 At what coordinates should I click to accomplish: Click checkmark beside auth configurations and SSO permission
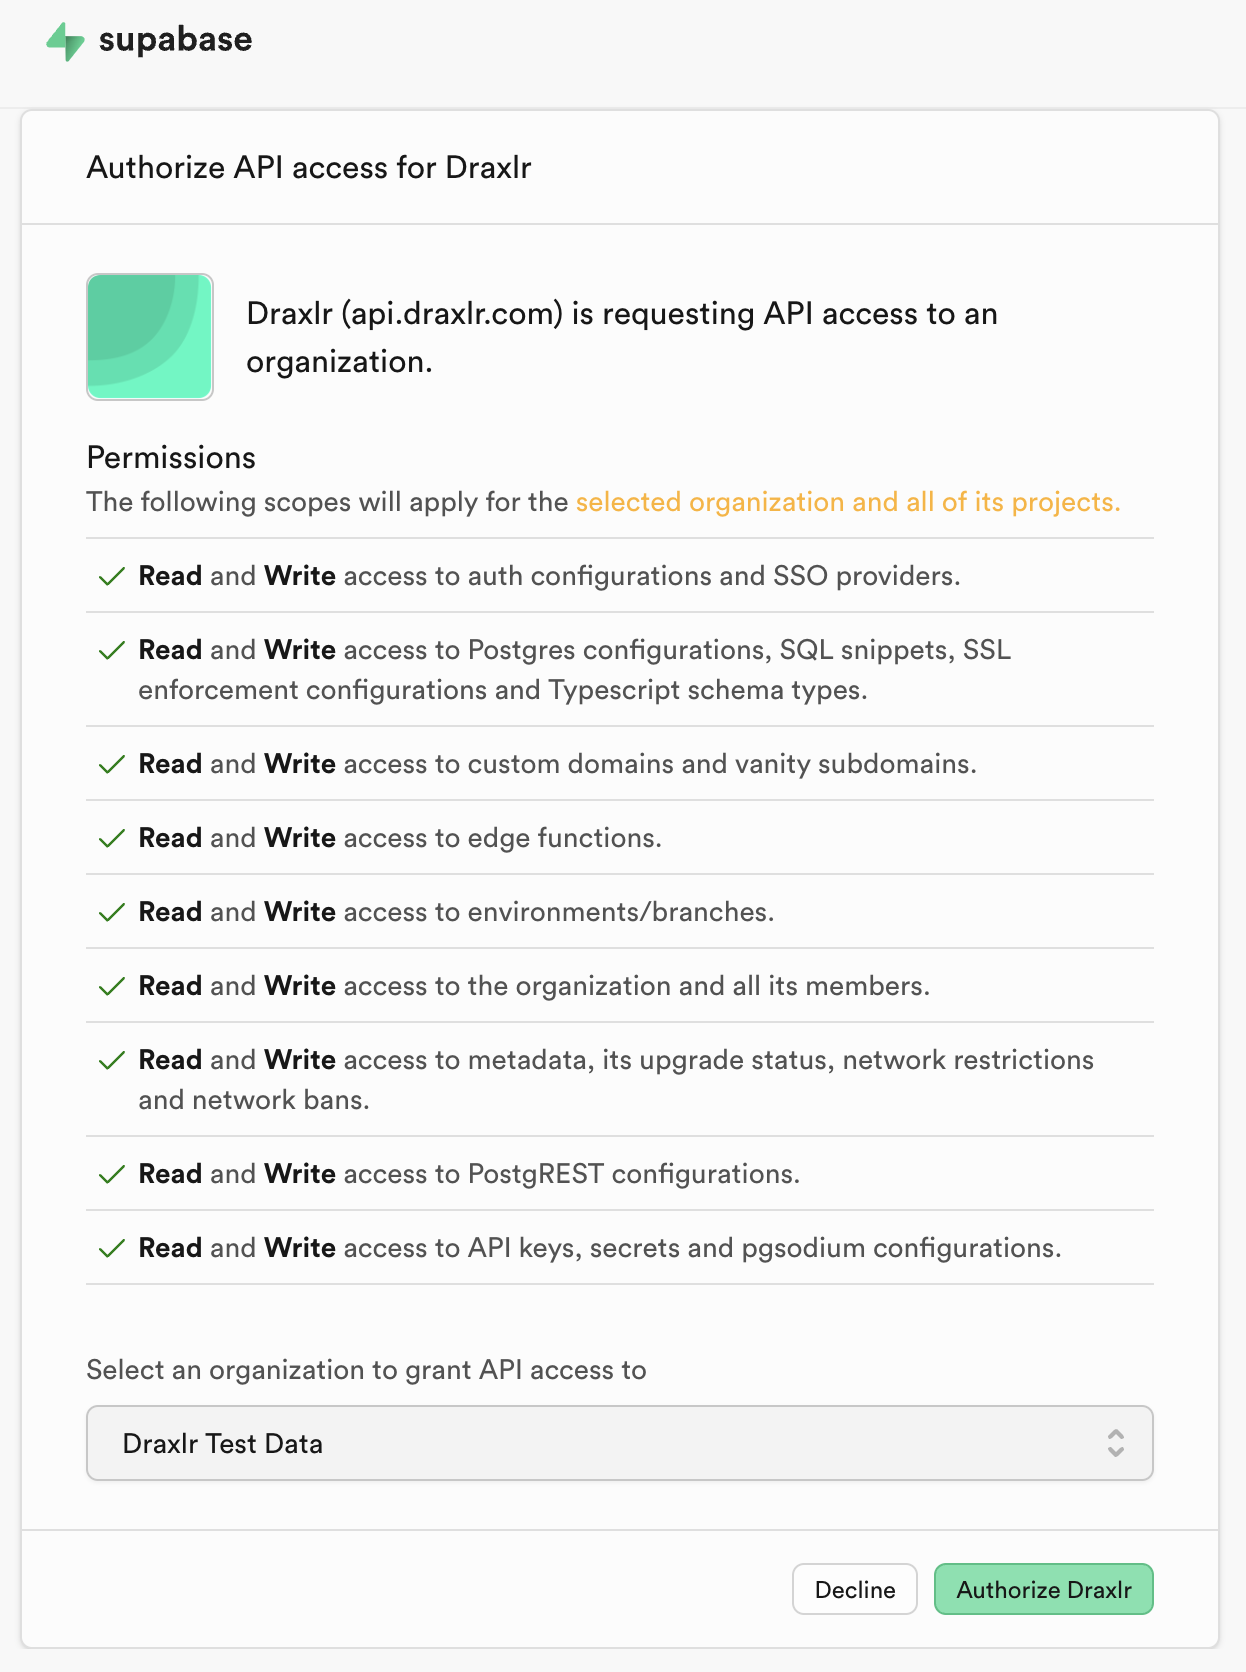112,576
